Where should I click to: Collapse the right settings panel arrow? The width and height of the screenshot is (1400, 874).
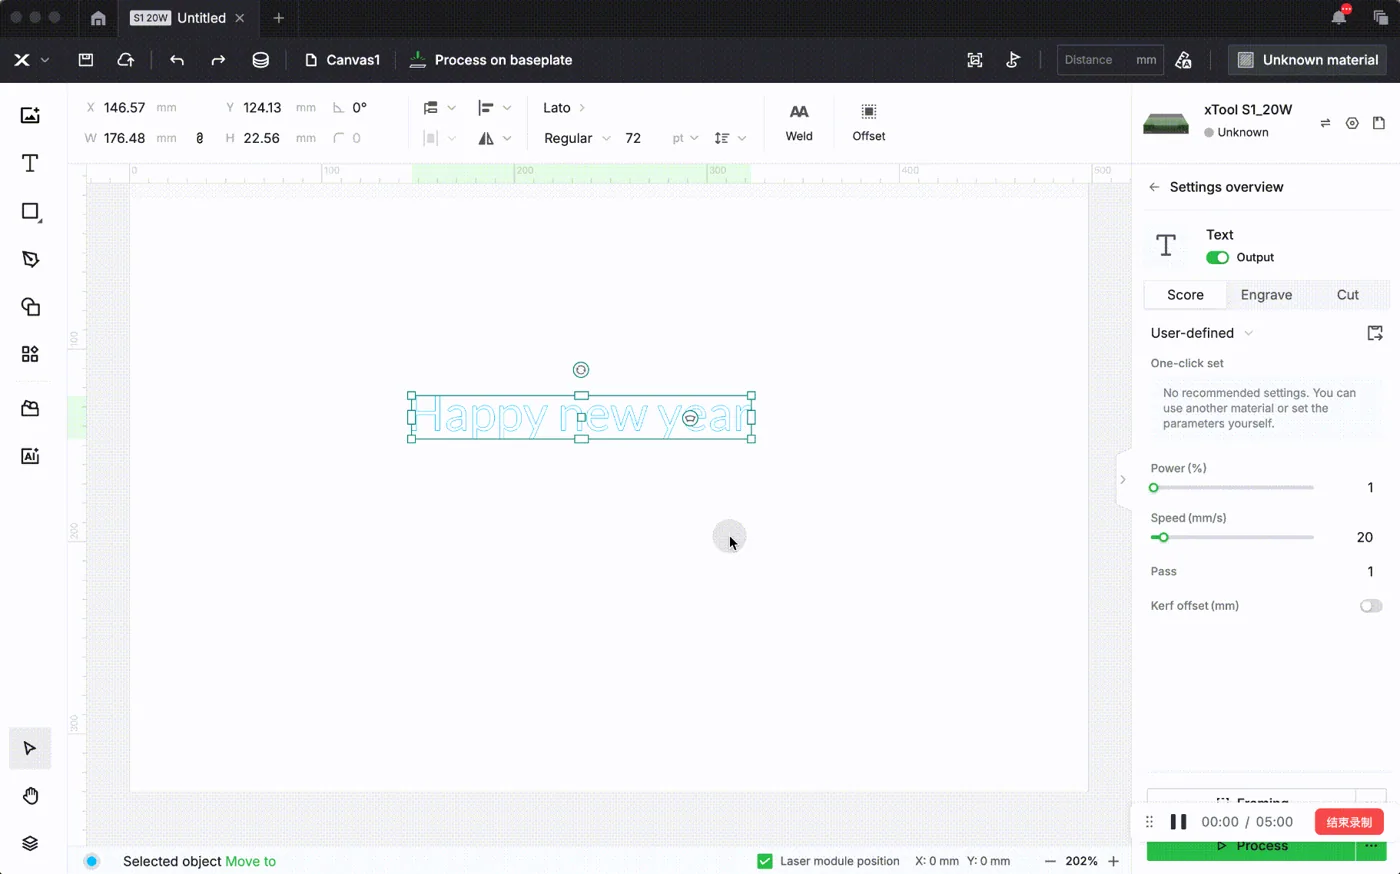coord(1123,480)
